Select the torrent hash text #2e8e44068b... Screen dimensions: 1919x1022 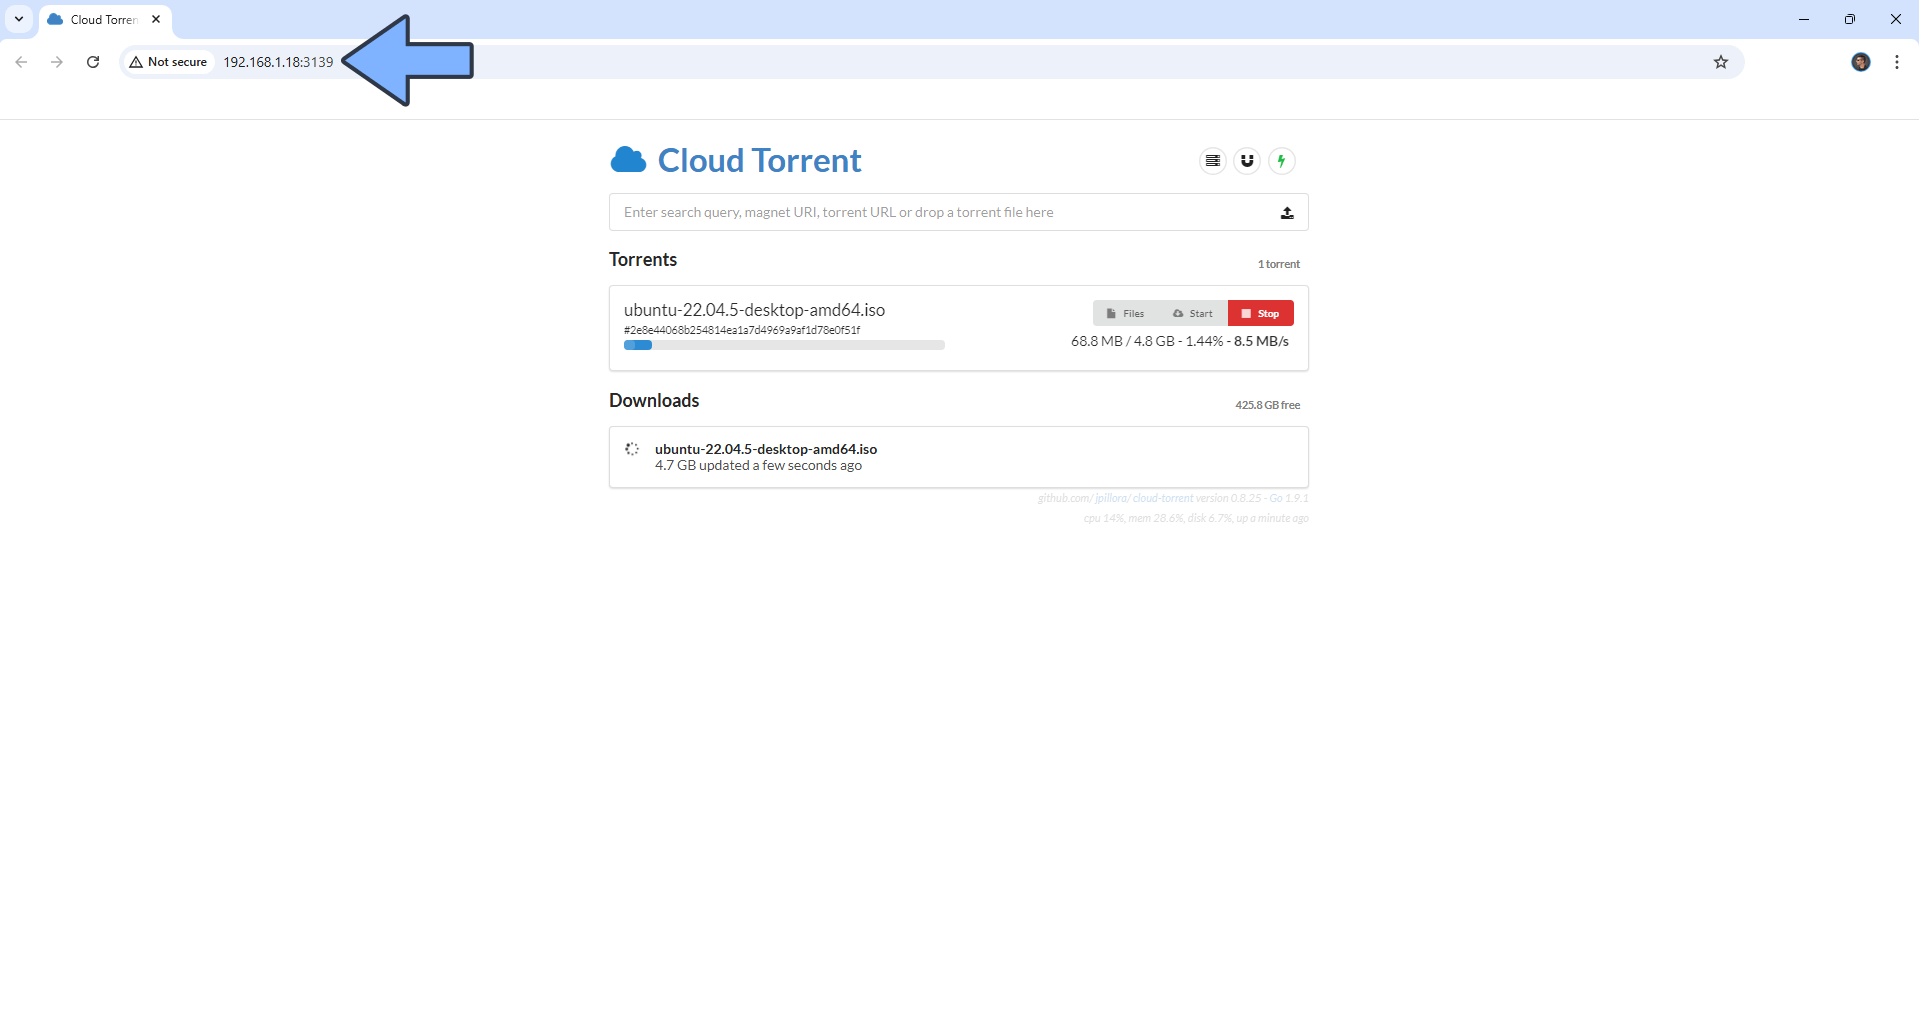[x=742, y=330]
